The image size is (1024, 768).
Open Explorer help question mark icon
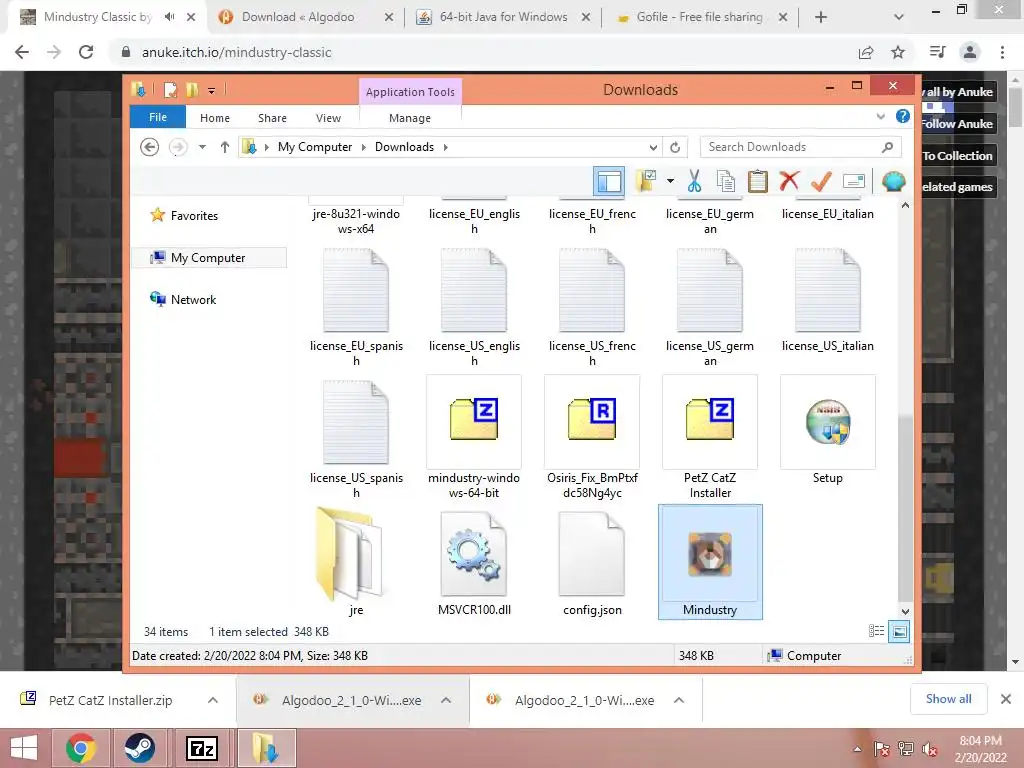pos(903,116)
